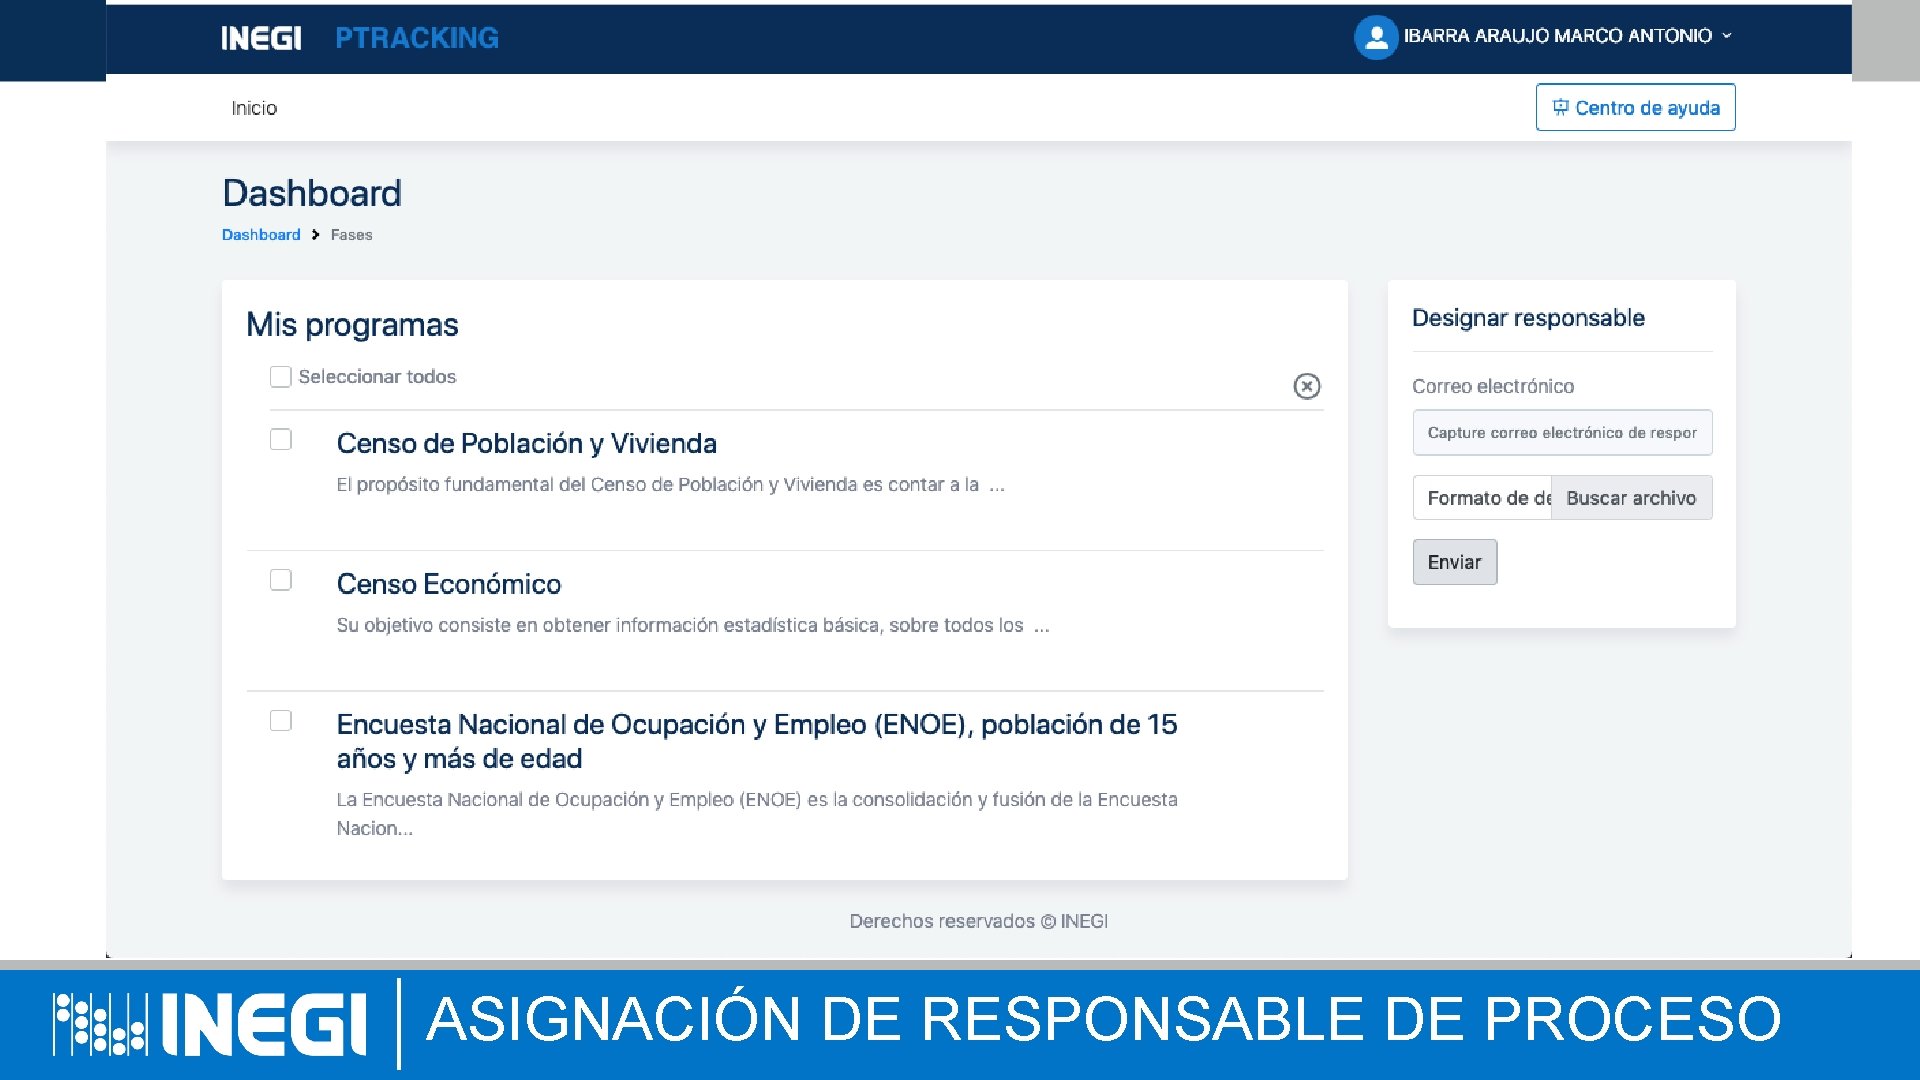The width and height of the screenshot is (1920, 1080).
Task: Click the user avatar icon
Action: [1376, 37]
